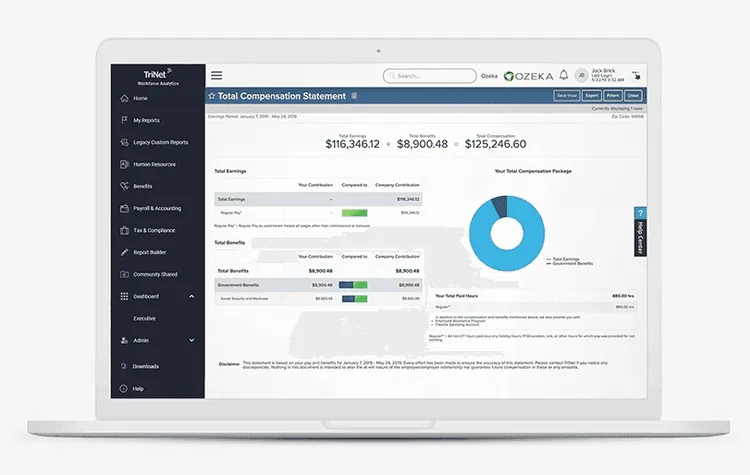Collapse the Dashboard sidebar section
This screenshot has height=475, width=750.
pos(191,296)
